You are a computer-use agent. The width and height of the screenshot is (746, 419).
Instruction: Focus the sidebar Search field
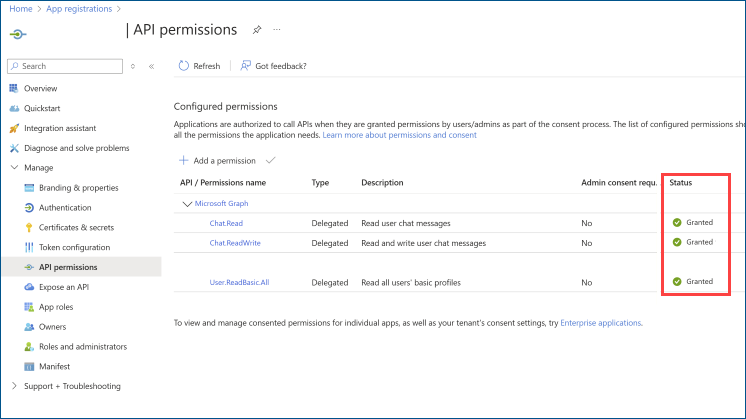pos(65,66)
